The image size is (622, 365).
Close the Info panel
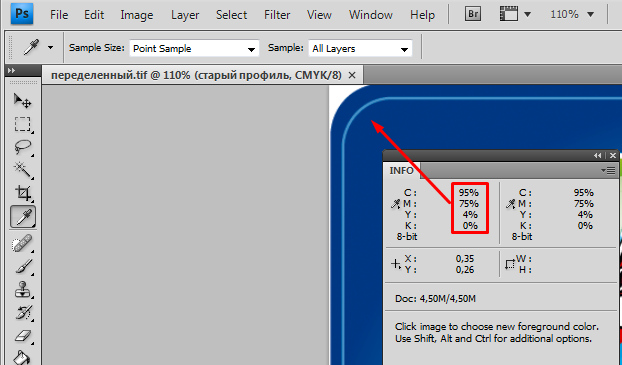[613, 156]
